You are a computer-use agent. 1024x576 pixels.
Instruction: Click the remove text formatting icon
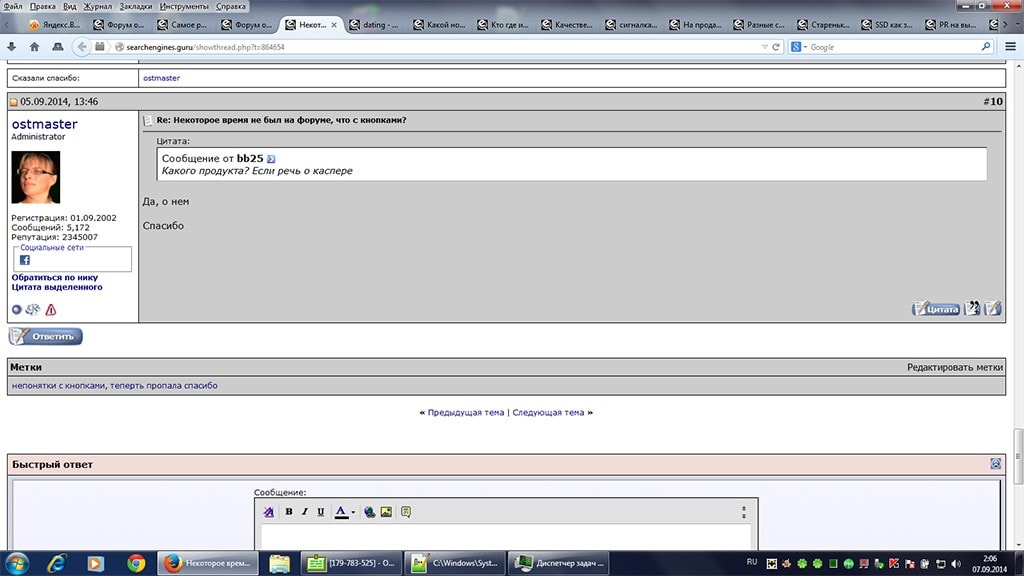(x=268, y=512)
